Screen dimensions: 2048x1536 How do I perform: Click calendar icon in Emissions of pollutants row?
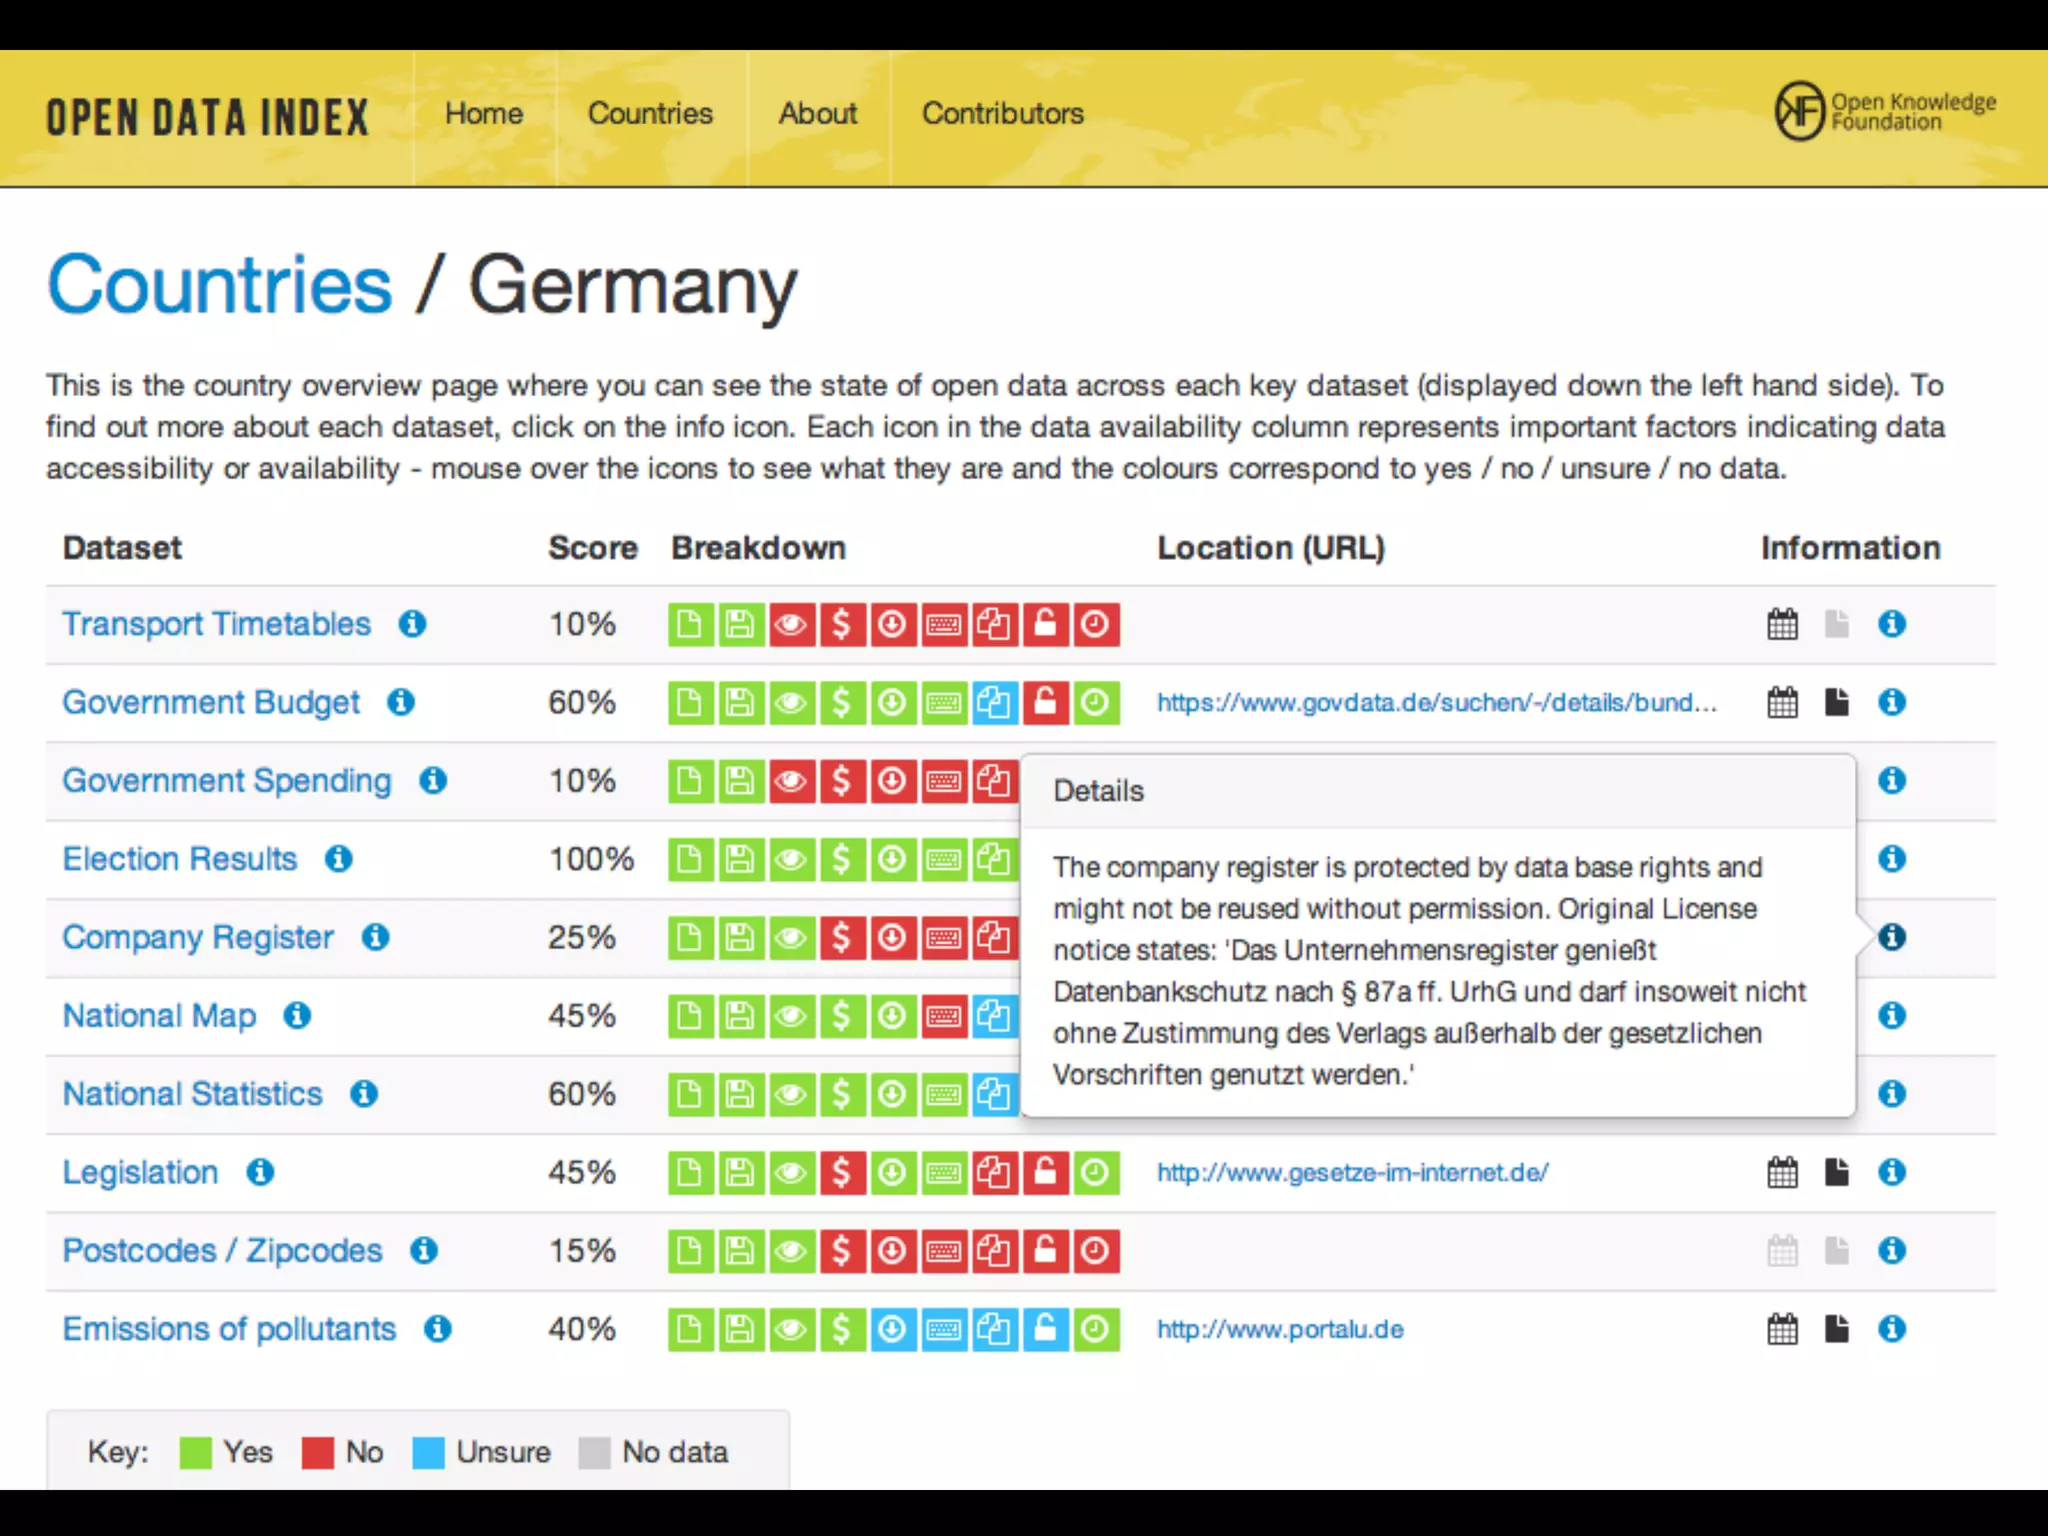click(1782, 1329)
